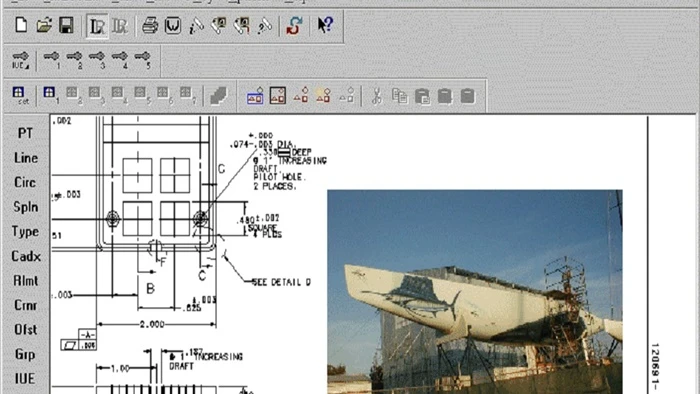Click the scissors cut icon

(376, 95)
